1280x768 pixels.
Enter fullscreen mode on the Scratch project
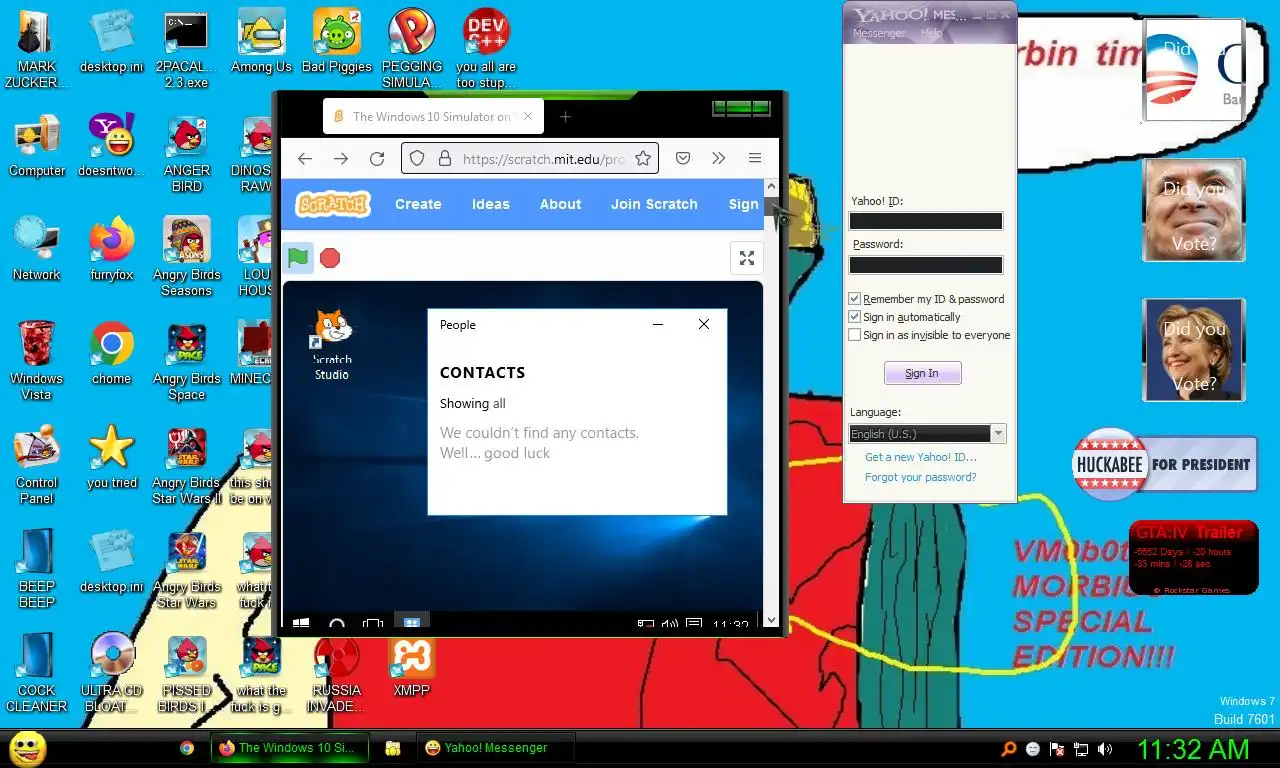(x=746, y=258)
